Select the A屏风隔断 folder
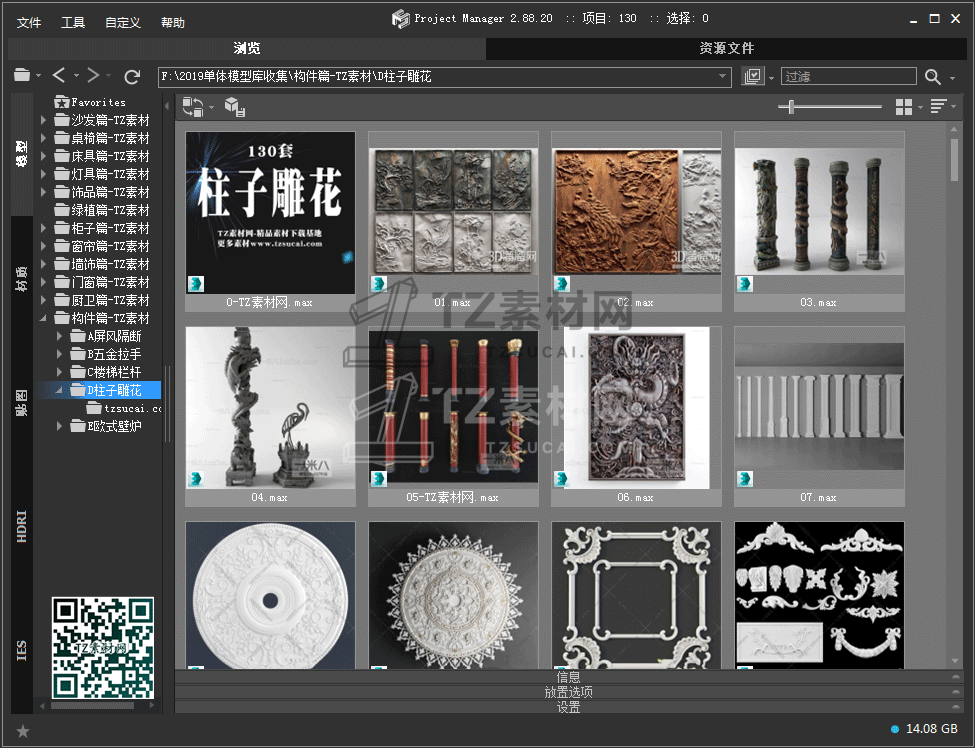This screenshot has height=748, width=975. pyautogui.click(x=114, y=336)
